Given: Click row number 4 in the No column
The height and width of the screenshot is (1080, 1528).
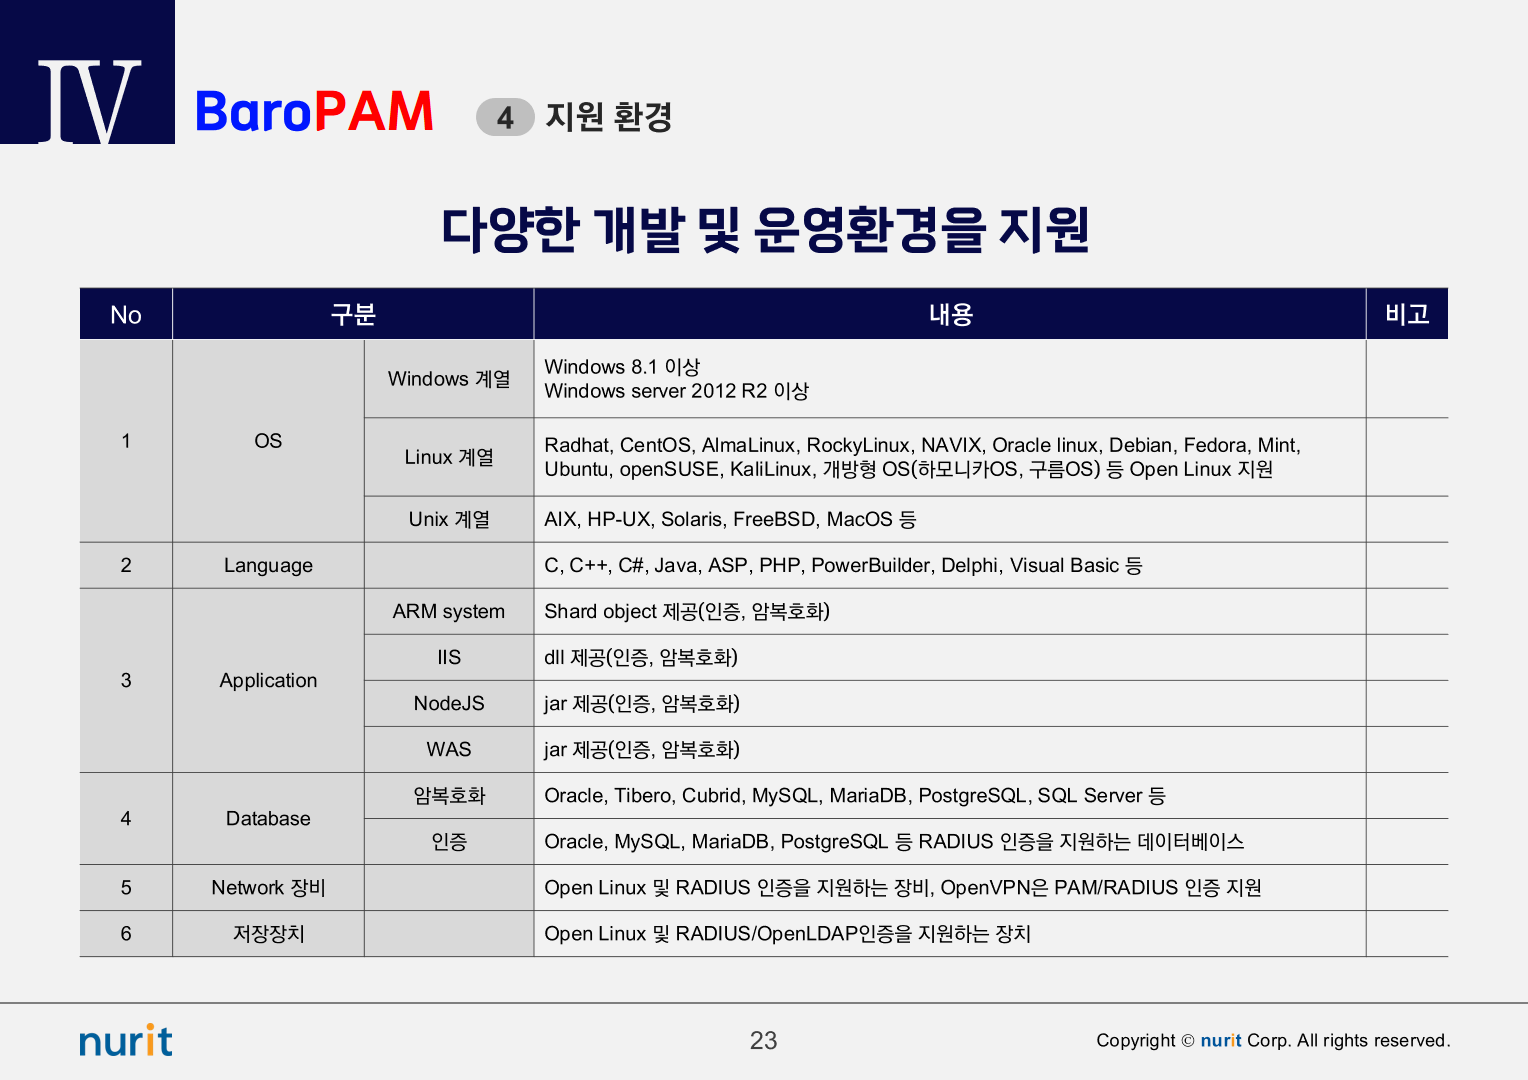Looking at the screenshot, I should point(126,818).
